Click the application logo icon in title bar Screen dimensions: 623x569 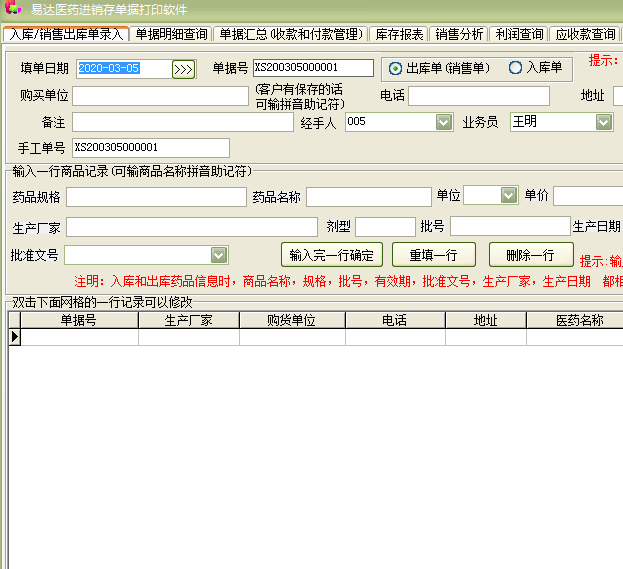(x=13, y=8)
